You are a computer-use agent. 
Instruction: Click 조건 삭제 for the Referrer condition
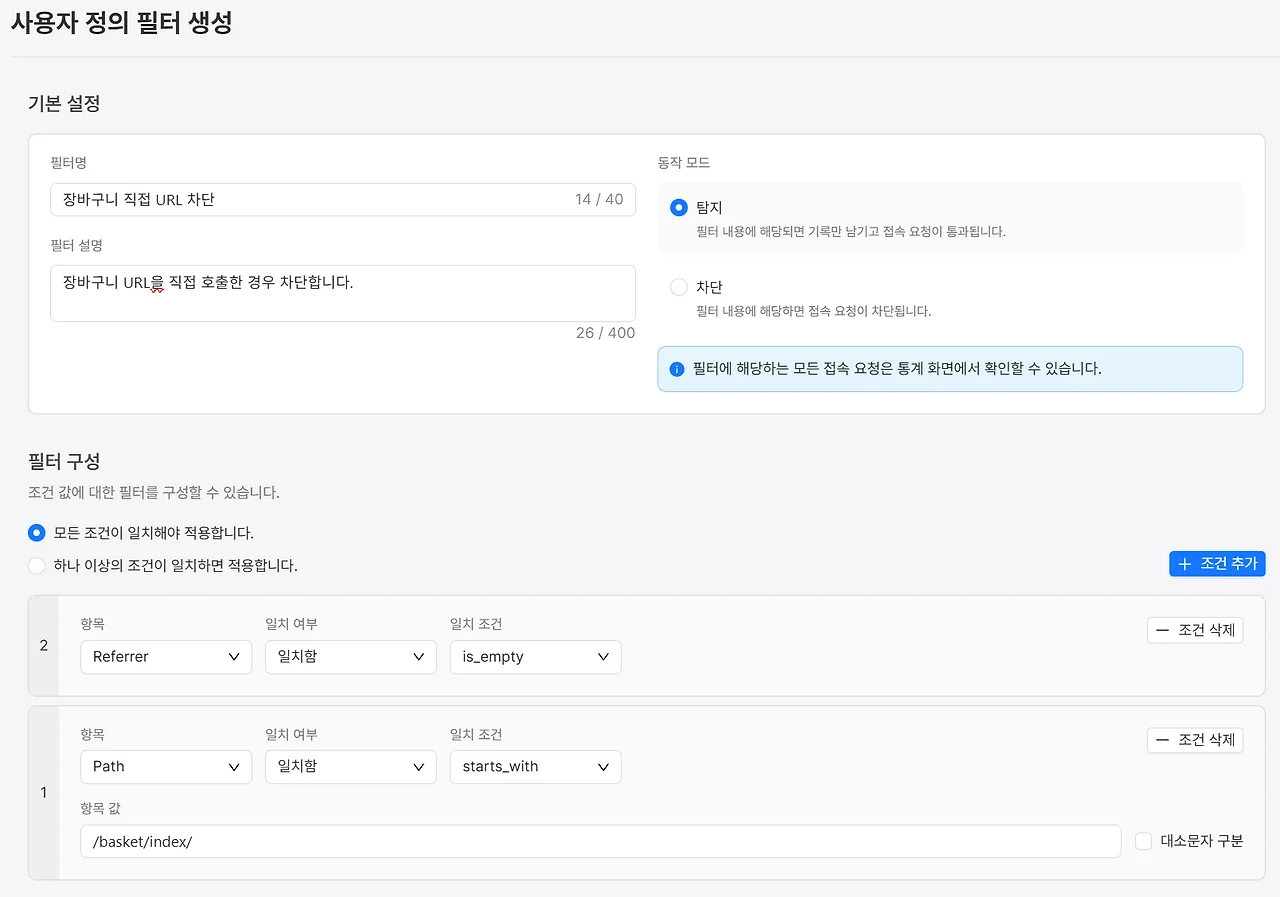[x=1195, y=629]
